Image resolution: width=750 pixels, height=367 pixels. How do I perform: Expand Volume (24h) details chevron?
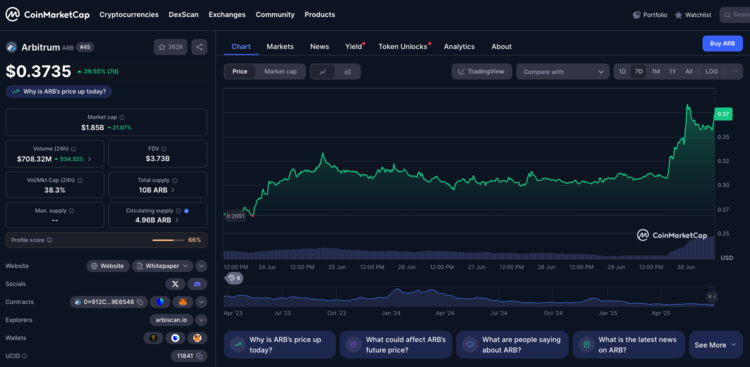pyautogui.click(x=89, y=159)
